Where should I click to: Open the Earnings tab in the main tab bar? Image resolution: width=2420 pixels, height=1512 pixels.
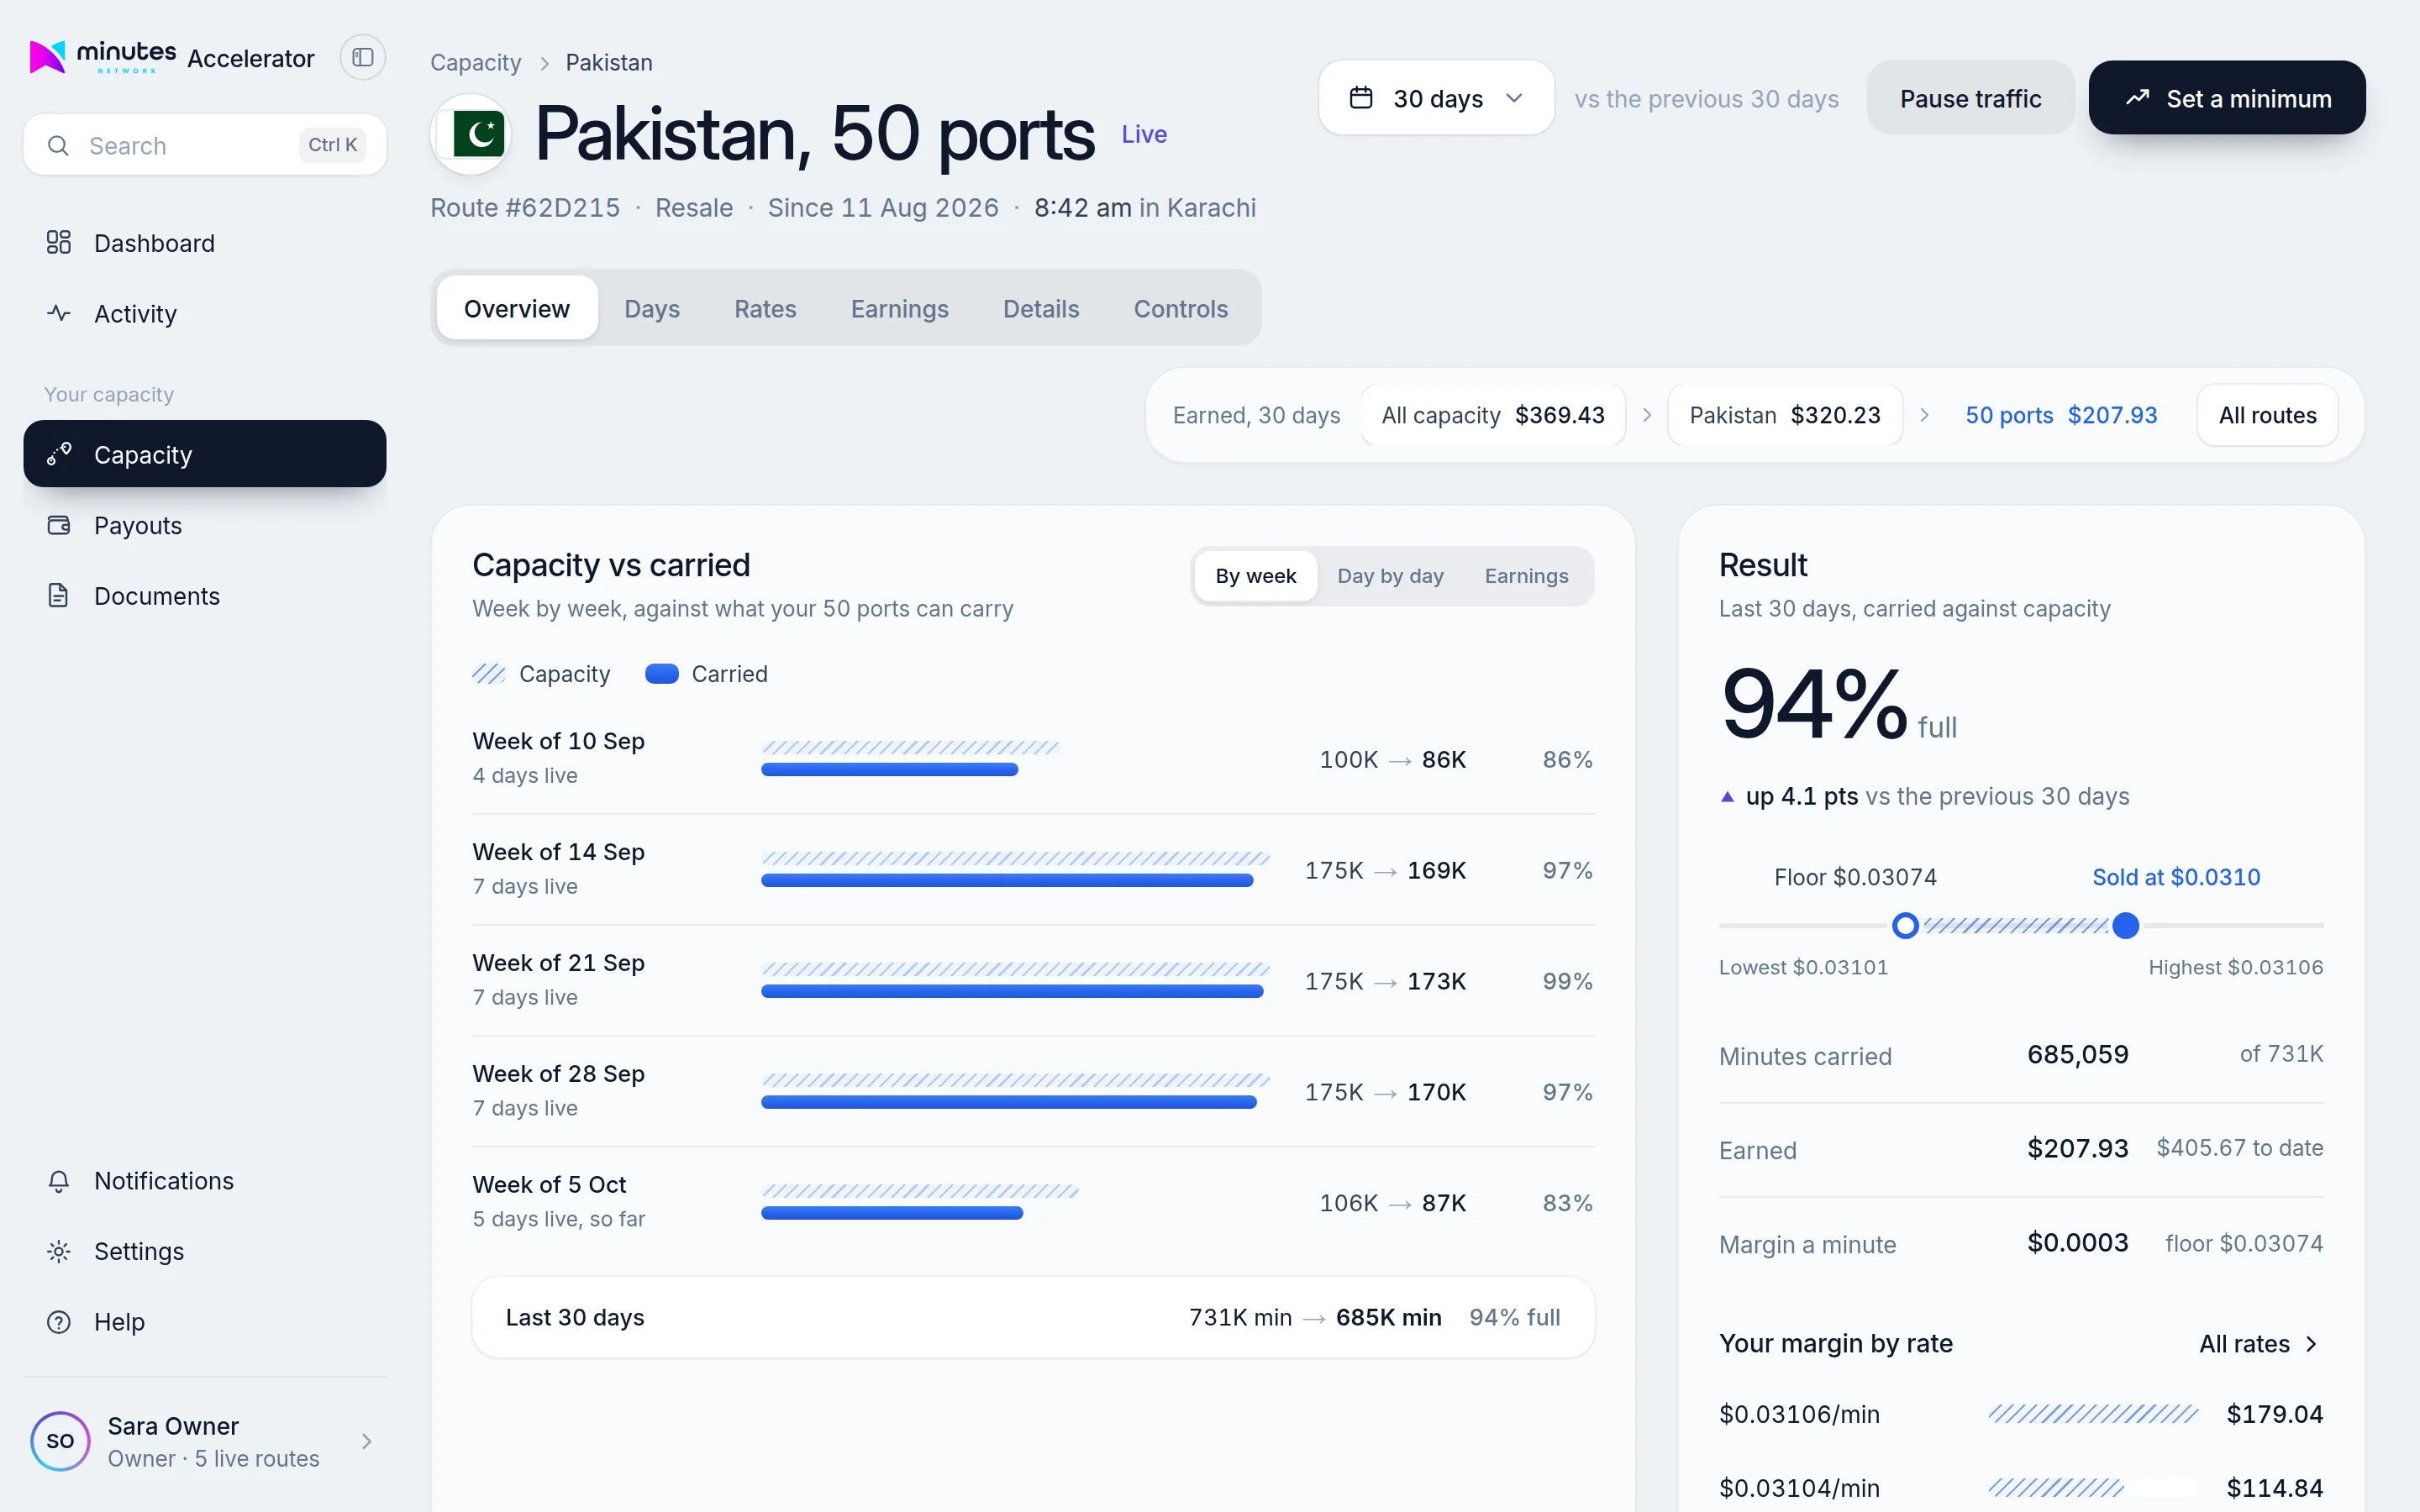click(900, 308)
